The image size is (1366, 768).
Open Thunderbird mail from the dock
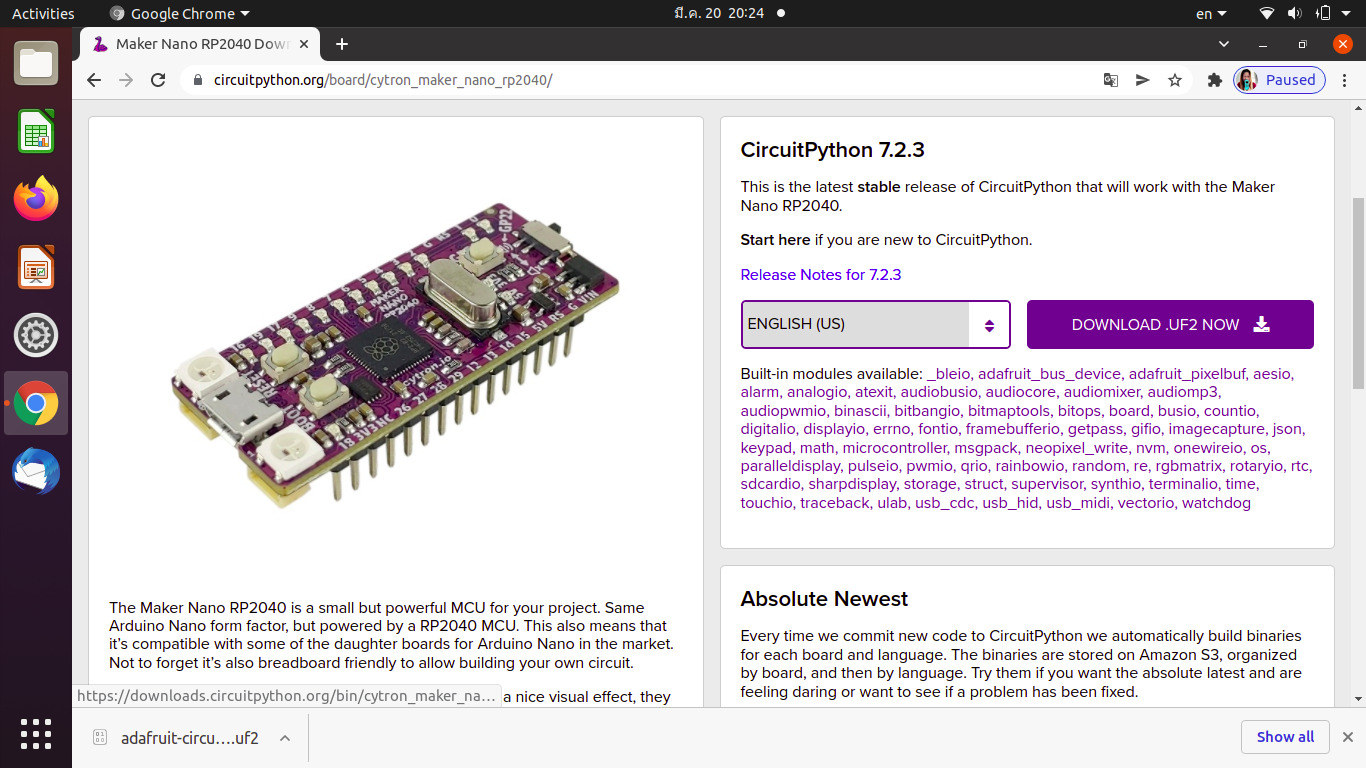click(x=36, y=471)
